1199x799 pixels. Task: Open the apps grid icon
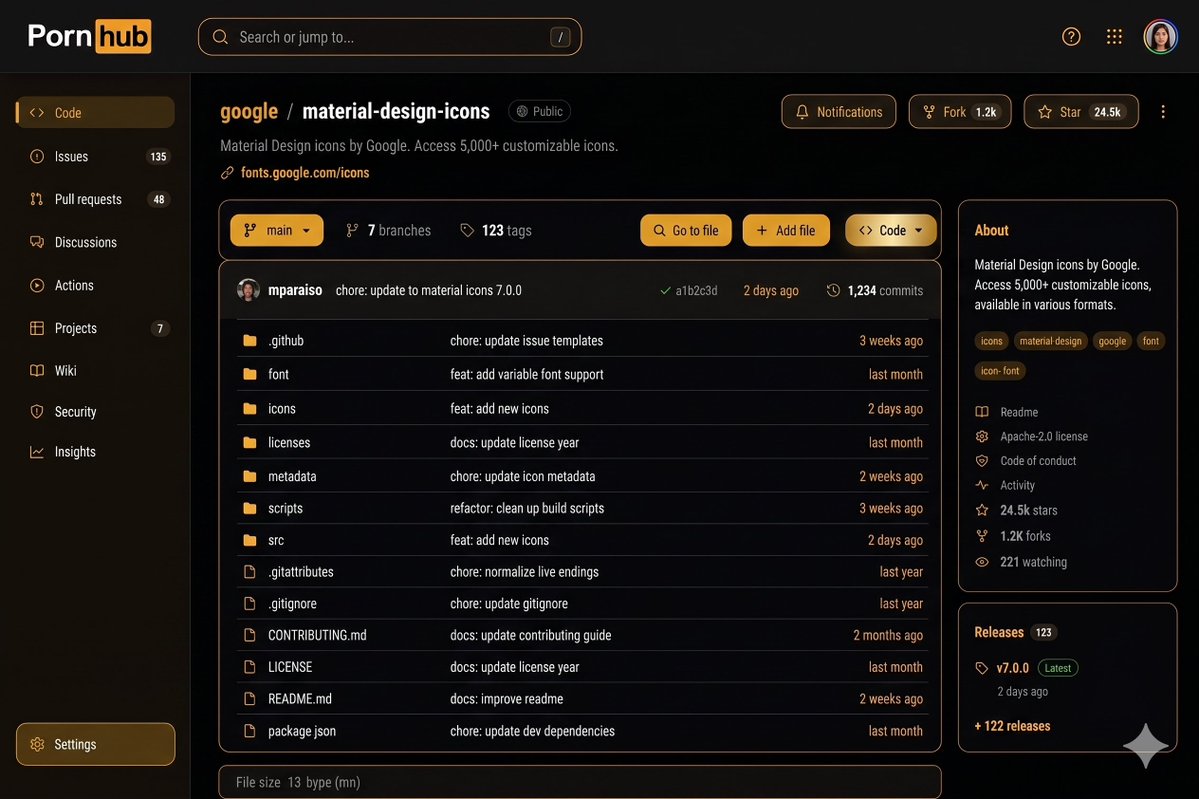(x=1114, y=37)
